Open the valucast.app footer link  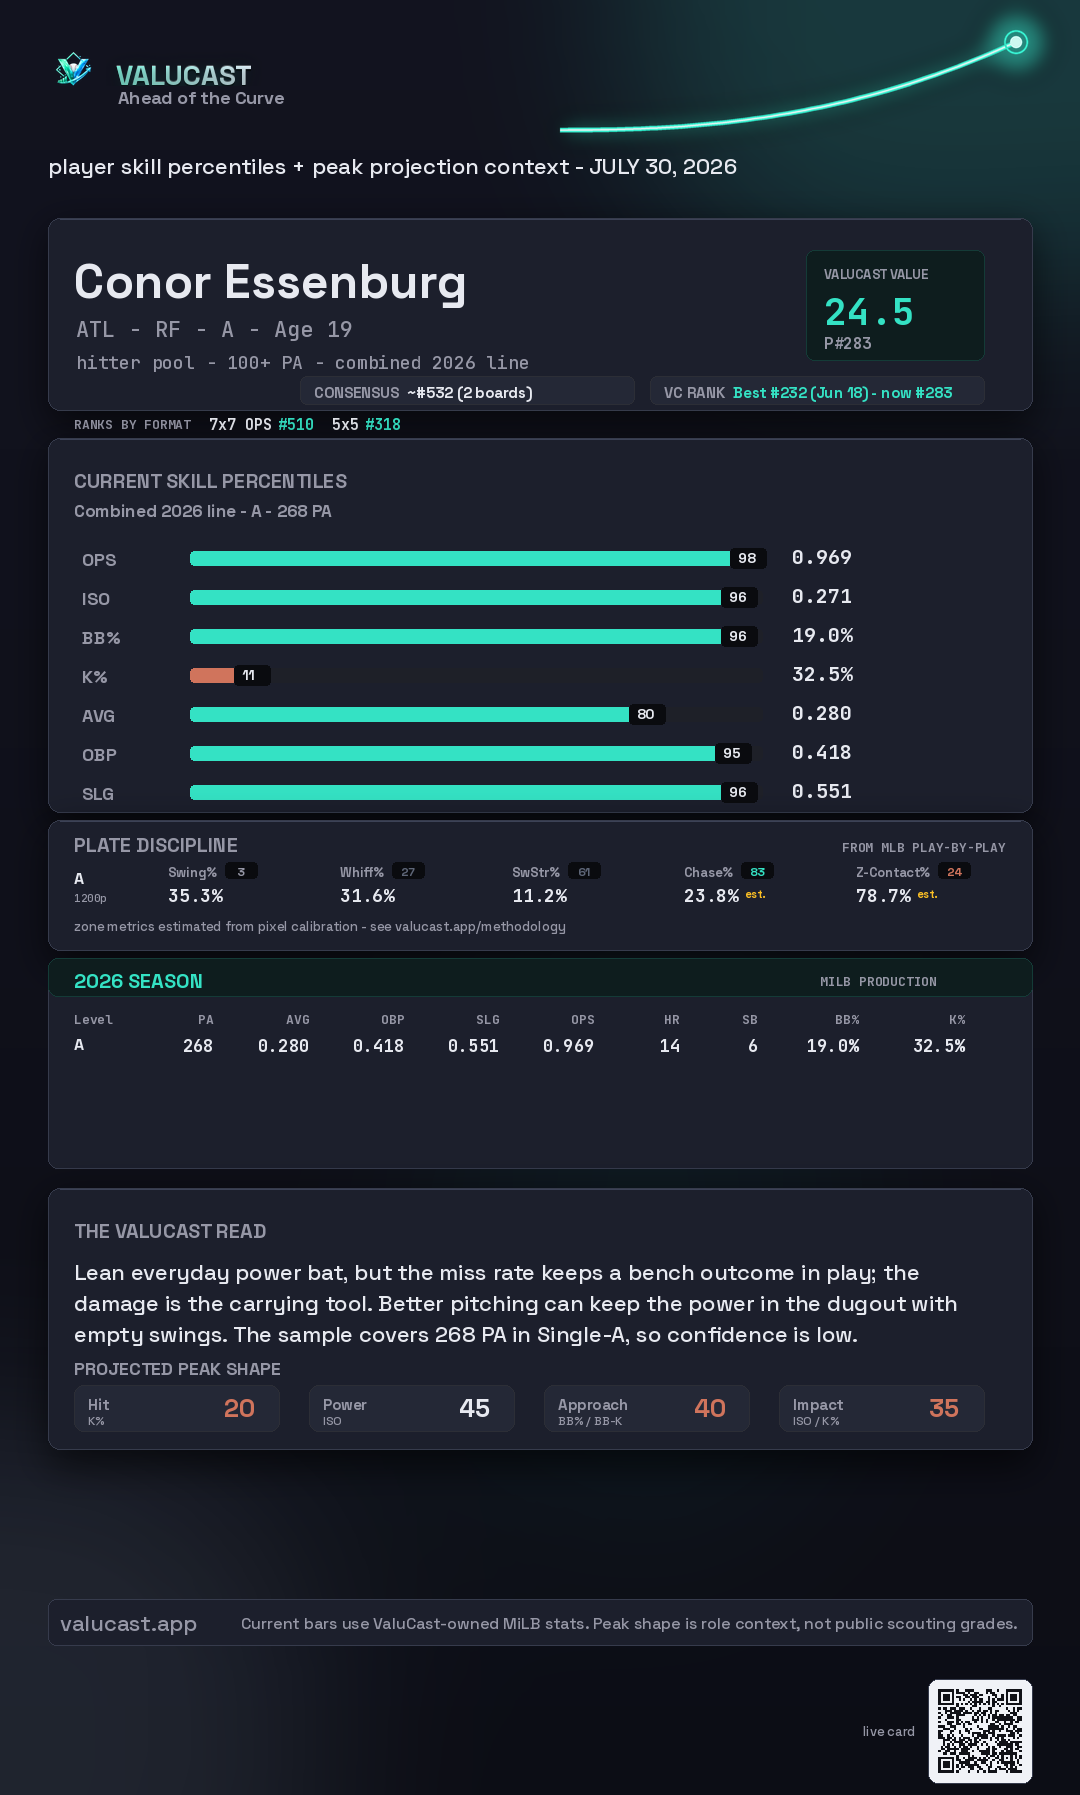pyautogui.click(x=129, y=1624)
